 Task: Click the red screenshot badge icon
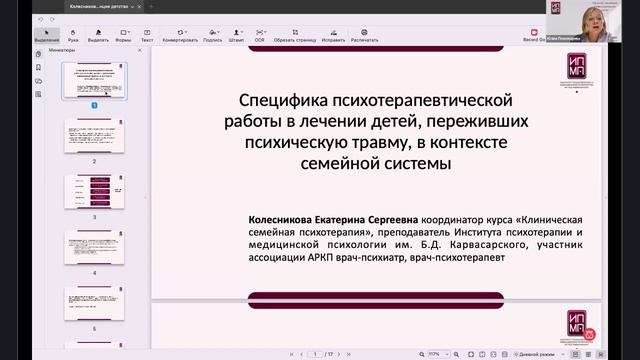[x=589, y=334]
